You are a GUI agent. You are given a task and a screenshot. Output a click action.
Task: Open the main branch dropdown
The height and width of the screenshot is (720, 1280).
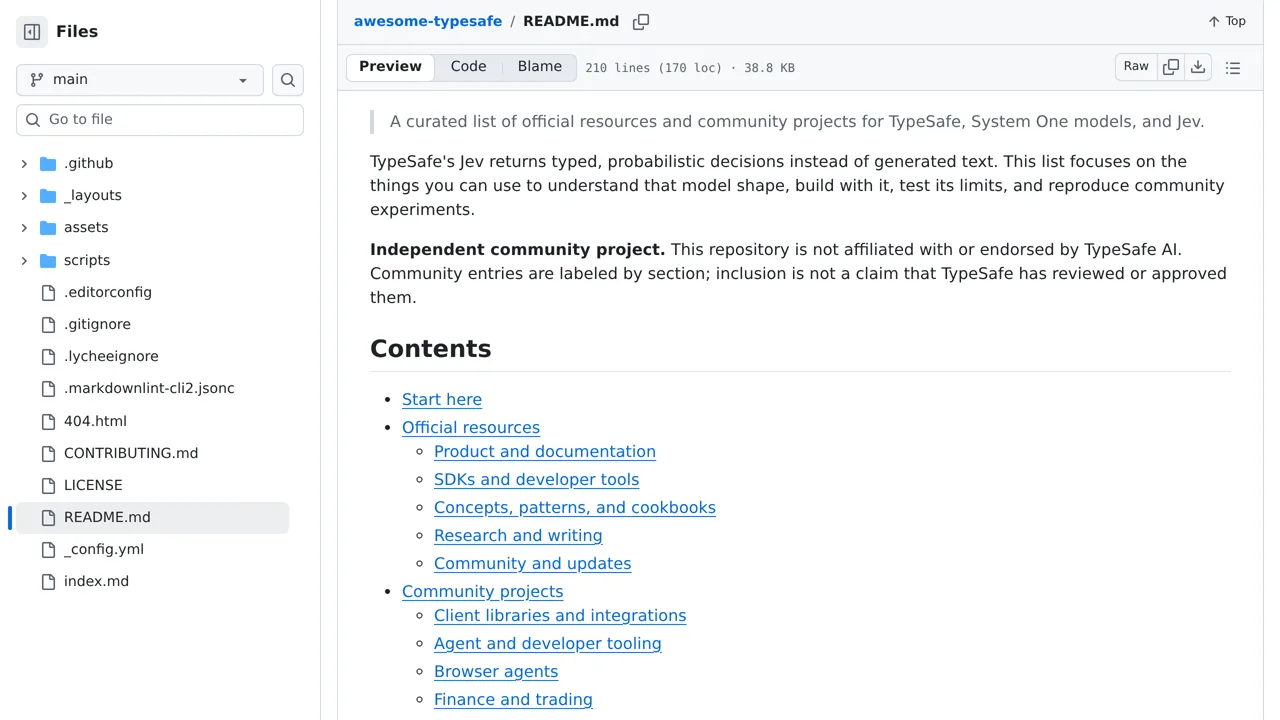pos(140,80)
